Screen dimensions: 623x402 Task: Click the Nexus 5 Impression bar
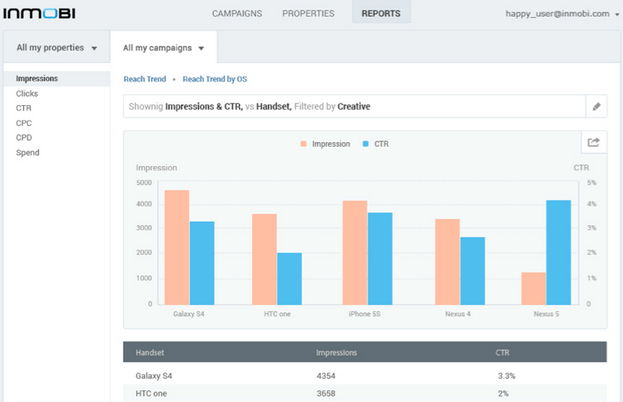tap(534, 289)
